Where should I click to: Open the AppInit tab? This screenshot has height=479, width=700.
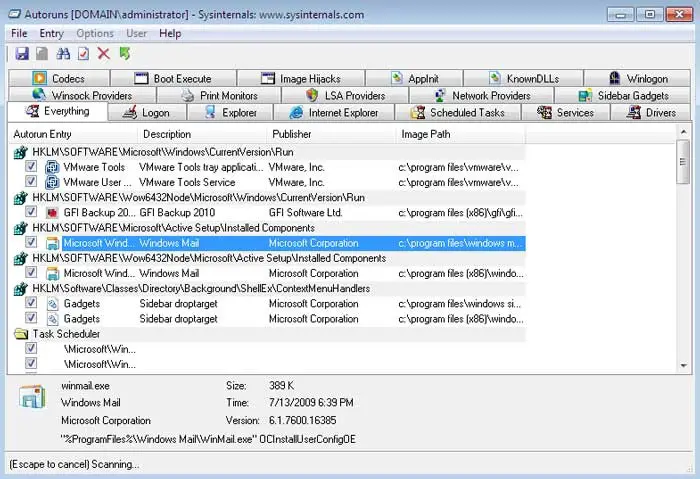pyautogui.click(x=414, y=79)
